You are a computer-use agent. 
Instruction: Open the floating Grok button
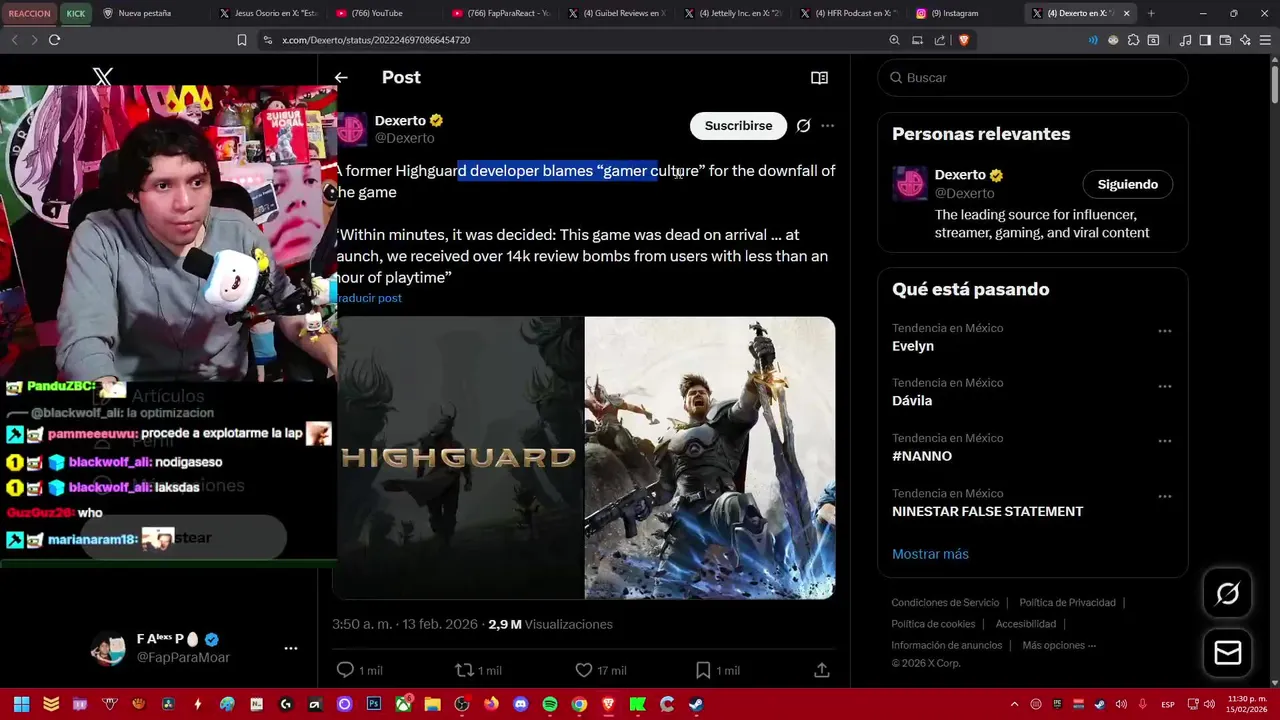coord(1227,594)
